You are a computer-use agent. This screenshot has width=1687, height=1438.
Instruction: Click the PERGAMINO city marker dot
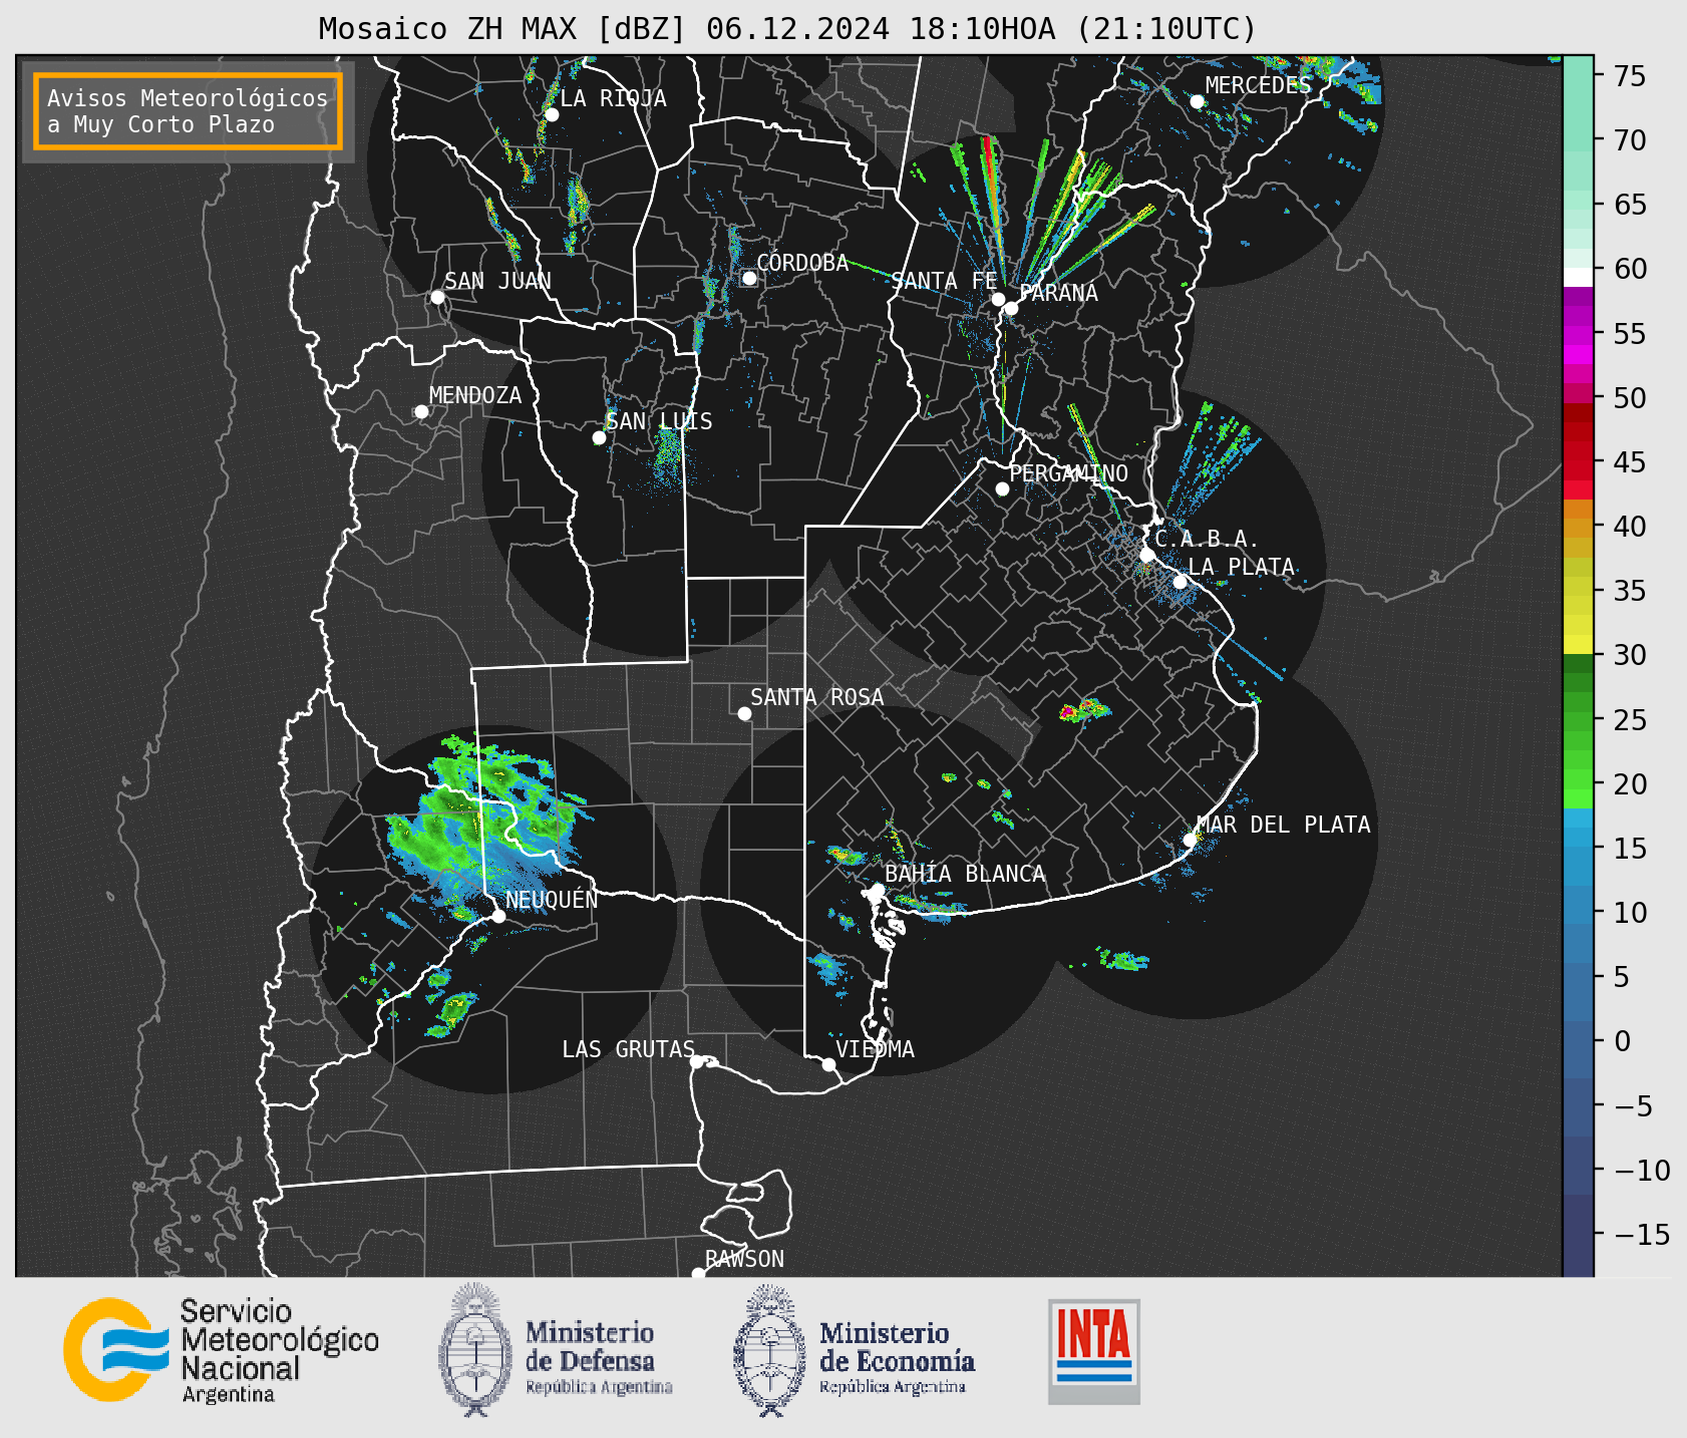(x=1002, y=489)
